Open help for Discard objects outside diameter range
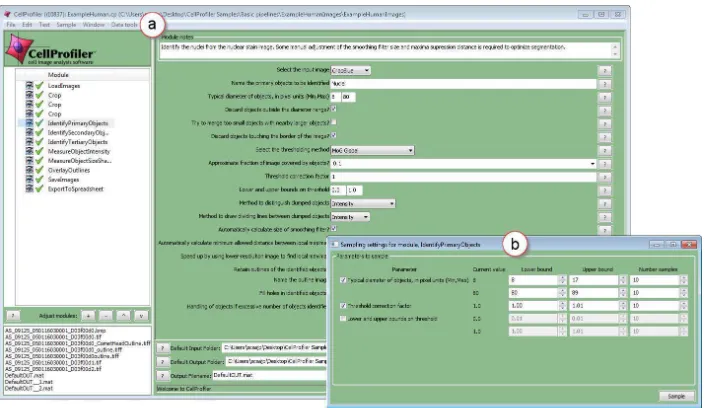The height and width of the screenshot is (408, 706). click(x=605, y=110)
